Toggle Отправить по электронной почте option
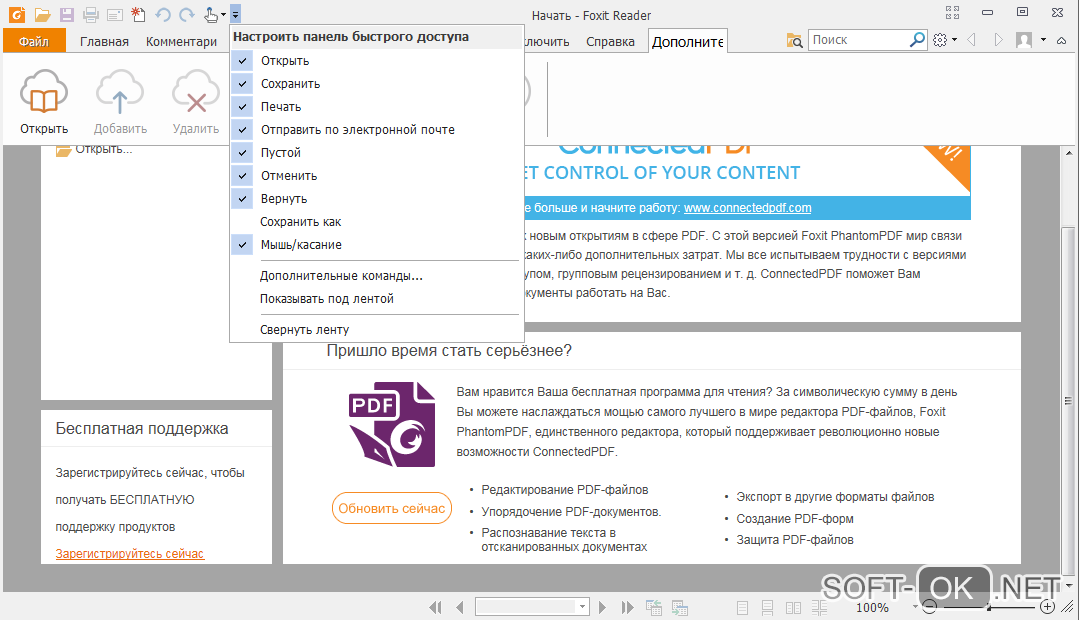This screenshot has height=620, width=1079. pos(377,129)
